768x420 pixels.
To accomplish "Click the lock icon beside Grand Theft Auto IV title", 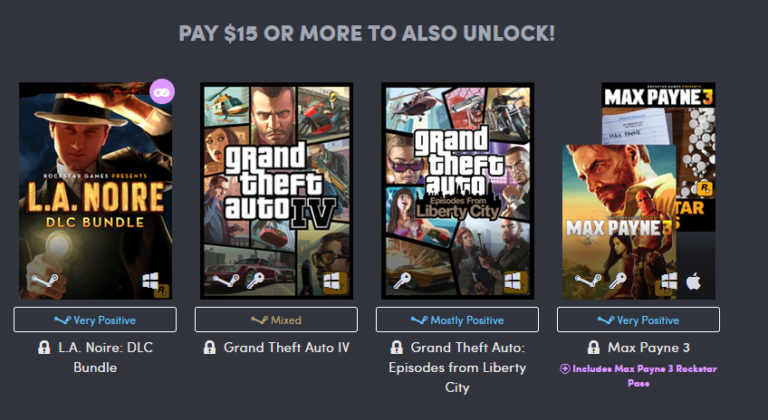I will click(x=210, y=348).
